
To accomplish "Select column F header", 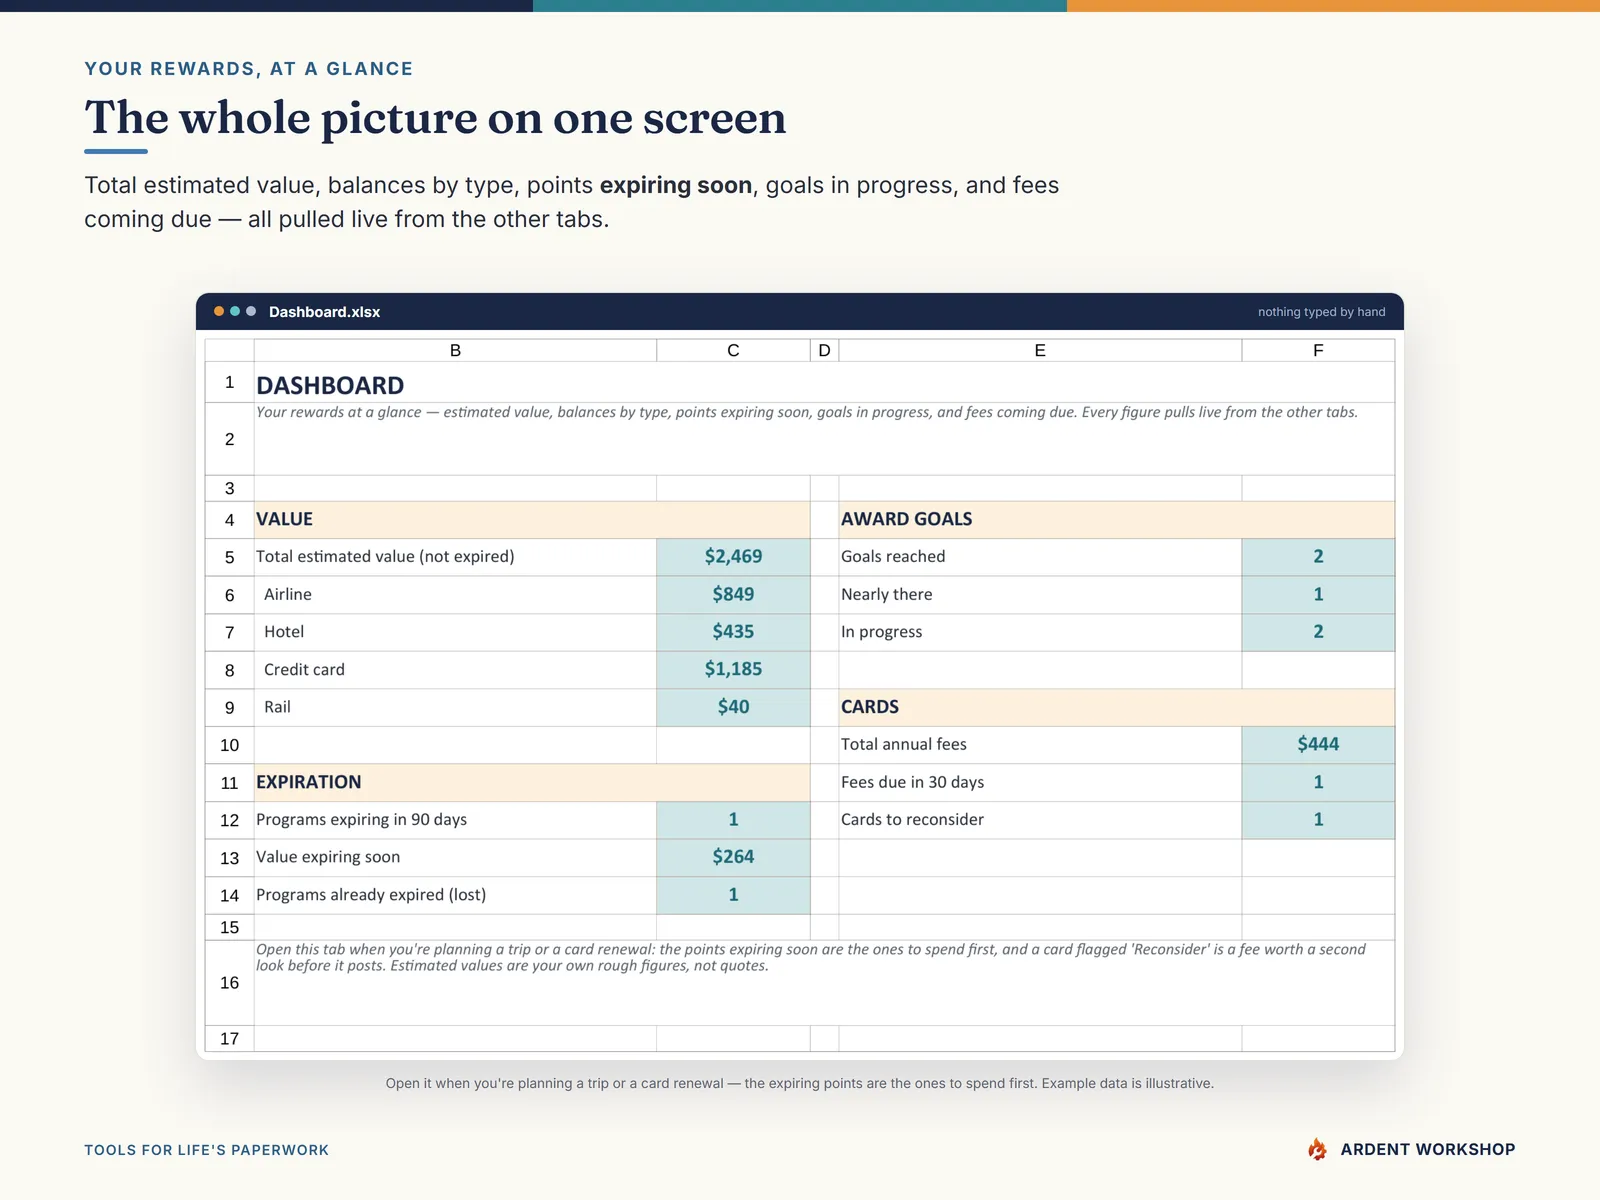I will pyautogui.click(x=1318, y=350).
